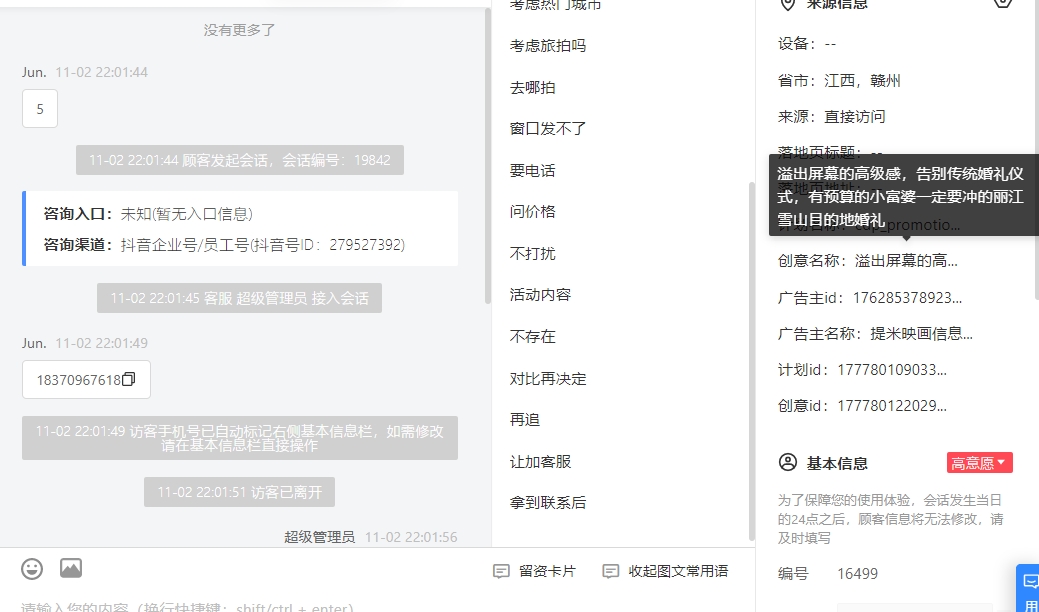Click the 基本信息 person icon
Screen dimensions: 1039x612
[788, 462]
